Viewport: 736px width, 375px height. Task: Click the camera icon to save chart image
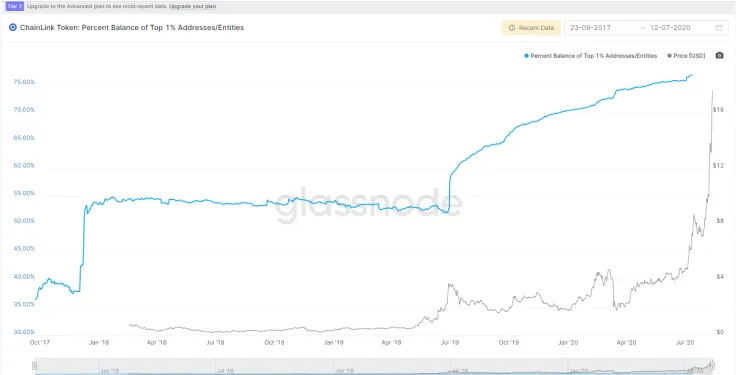tap(719, 55)
